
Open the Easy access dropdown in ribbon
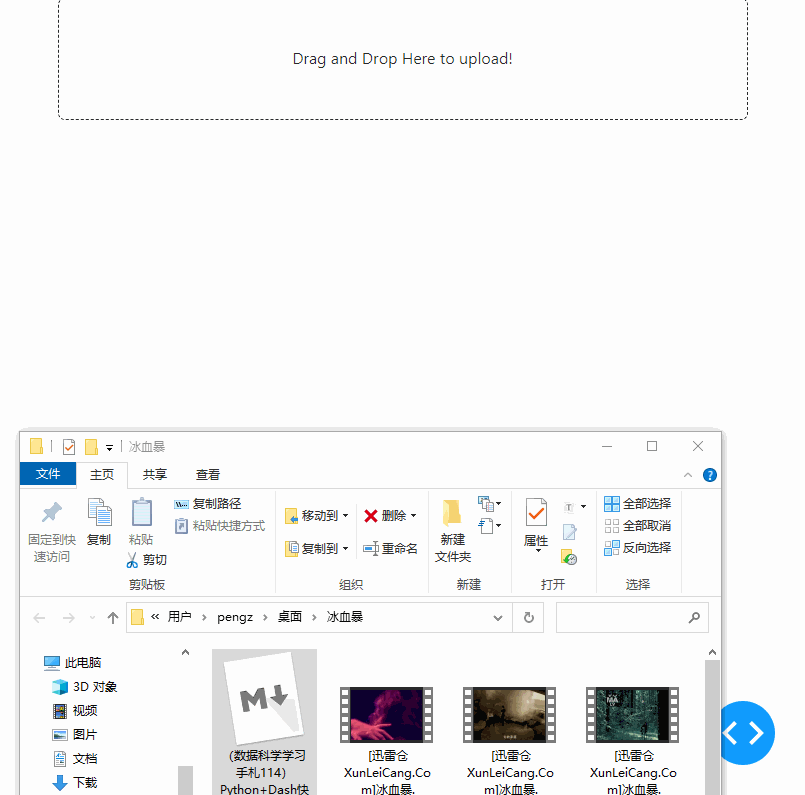[x=489, y=526]
